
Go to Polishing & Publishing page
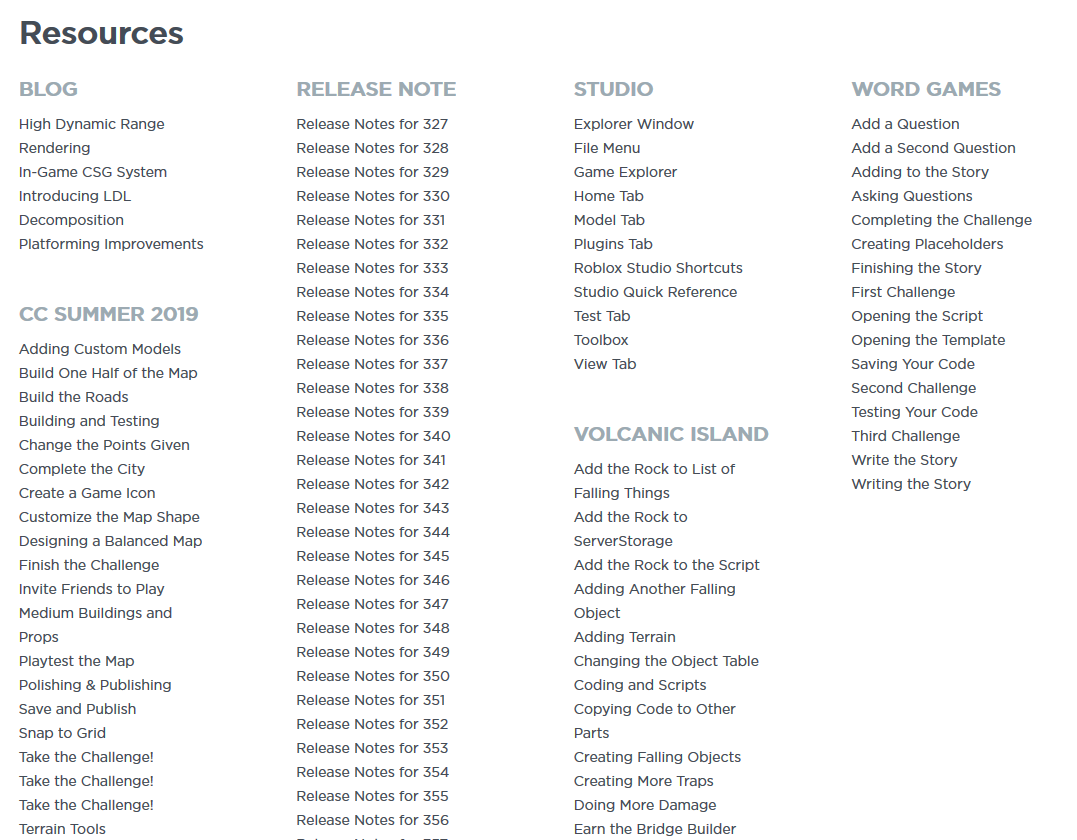coord(95,685)
